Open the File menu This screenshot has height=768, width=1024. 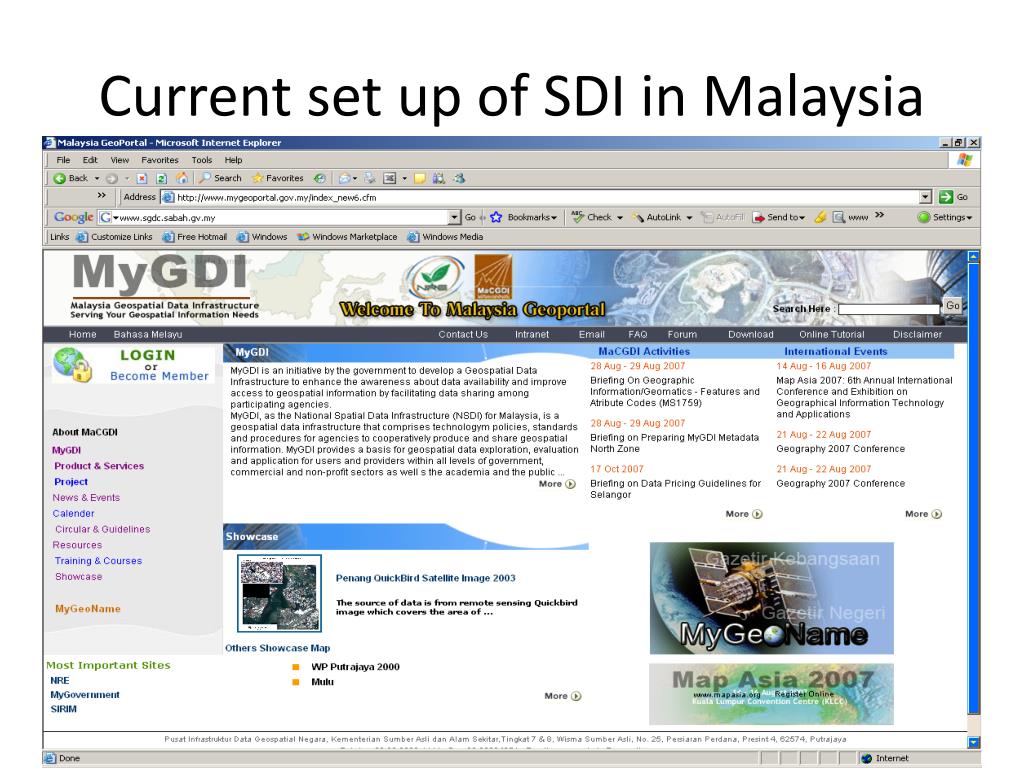63,159
